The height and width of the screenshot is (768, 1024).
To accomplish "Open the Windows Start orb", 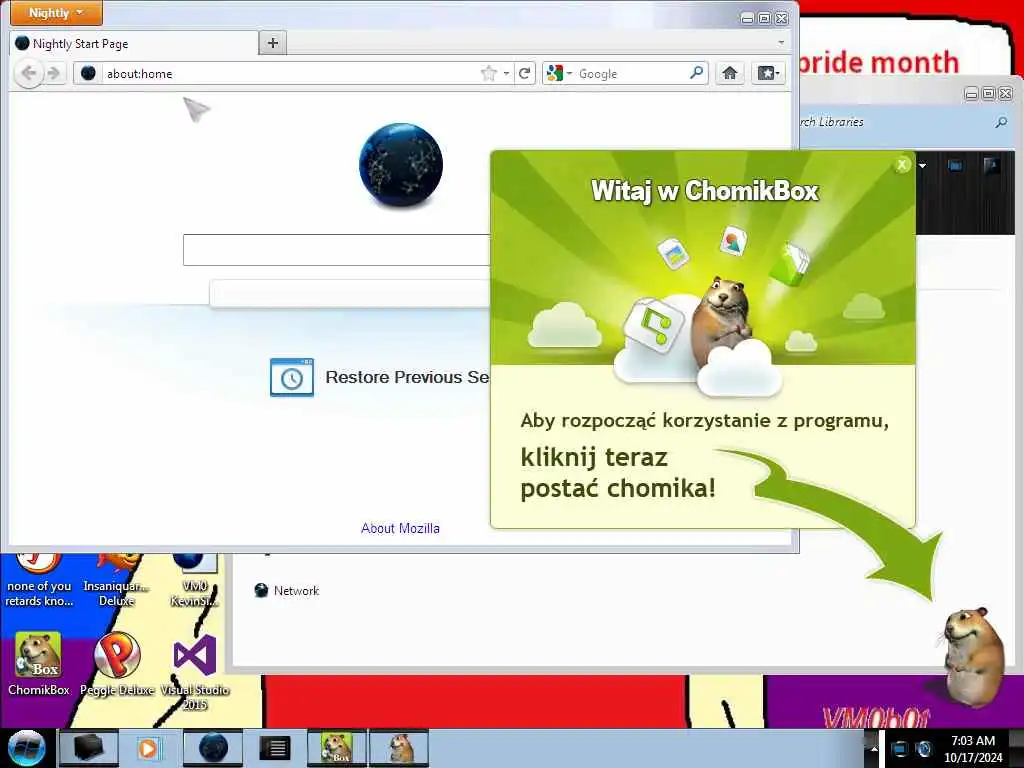I will 26,748.
